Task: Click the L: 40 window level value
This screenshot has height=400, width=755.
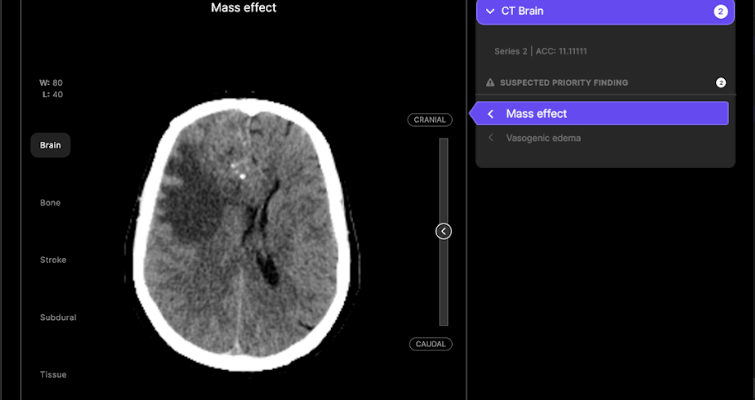Action: (x=52, y=94)
